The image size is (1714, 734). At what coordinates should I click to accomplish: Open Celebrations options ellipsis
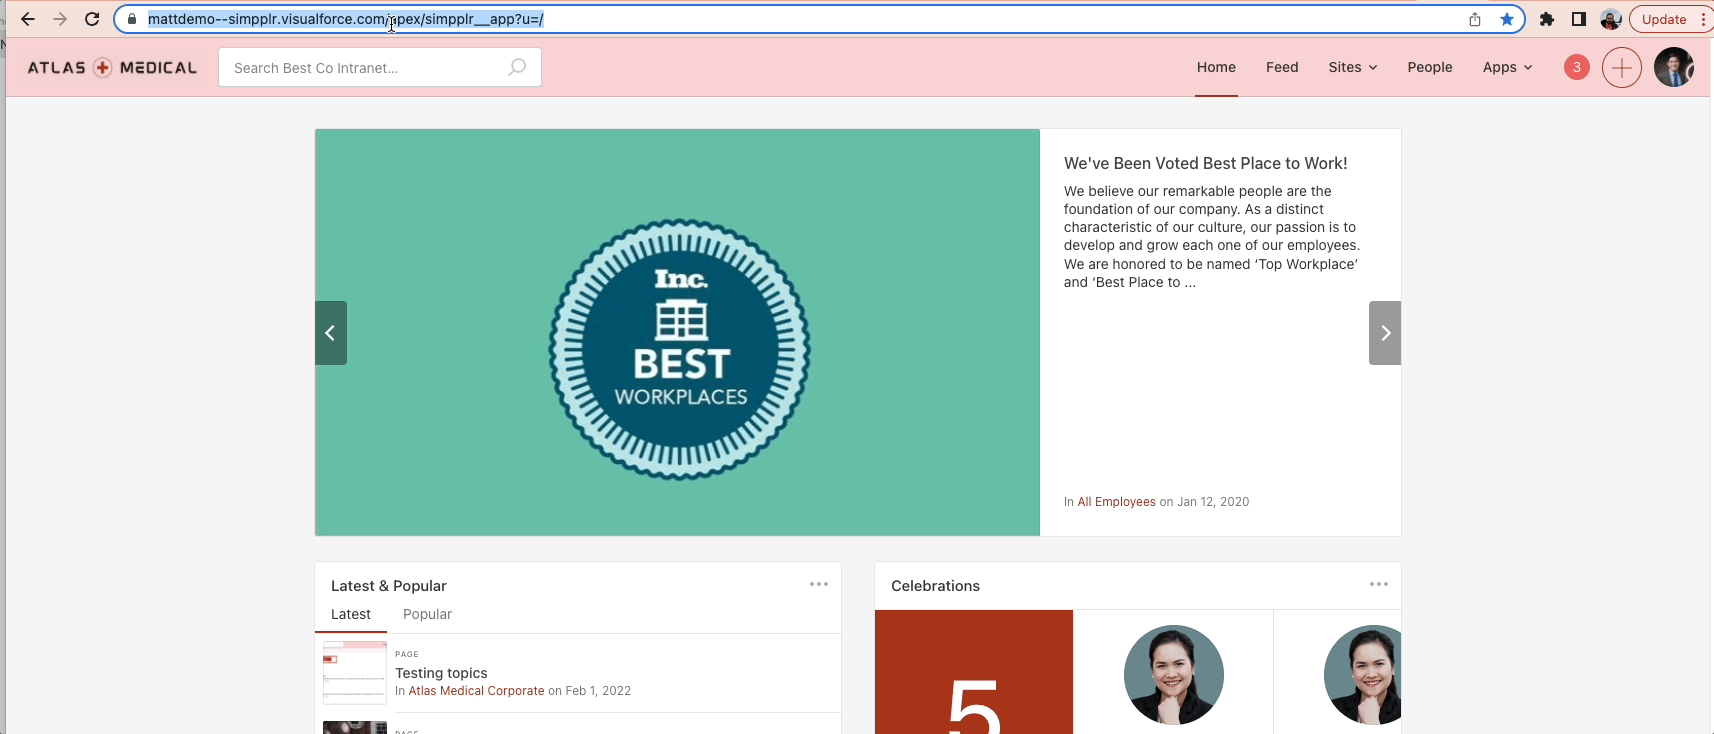(x=1379, y=584)
